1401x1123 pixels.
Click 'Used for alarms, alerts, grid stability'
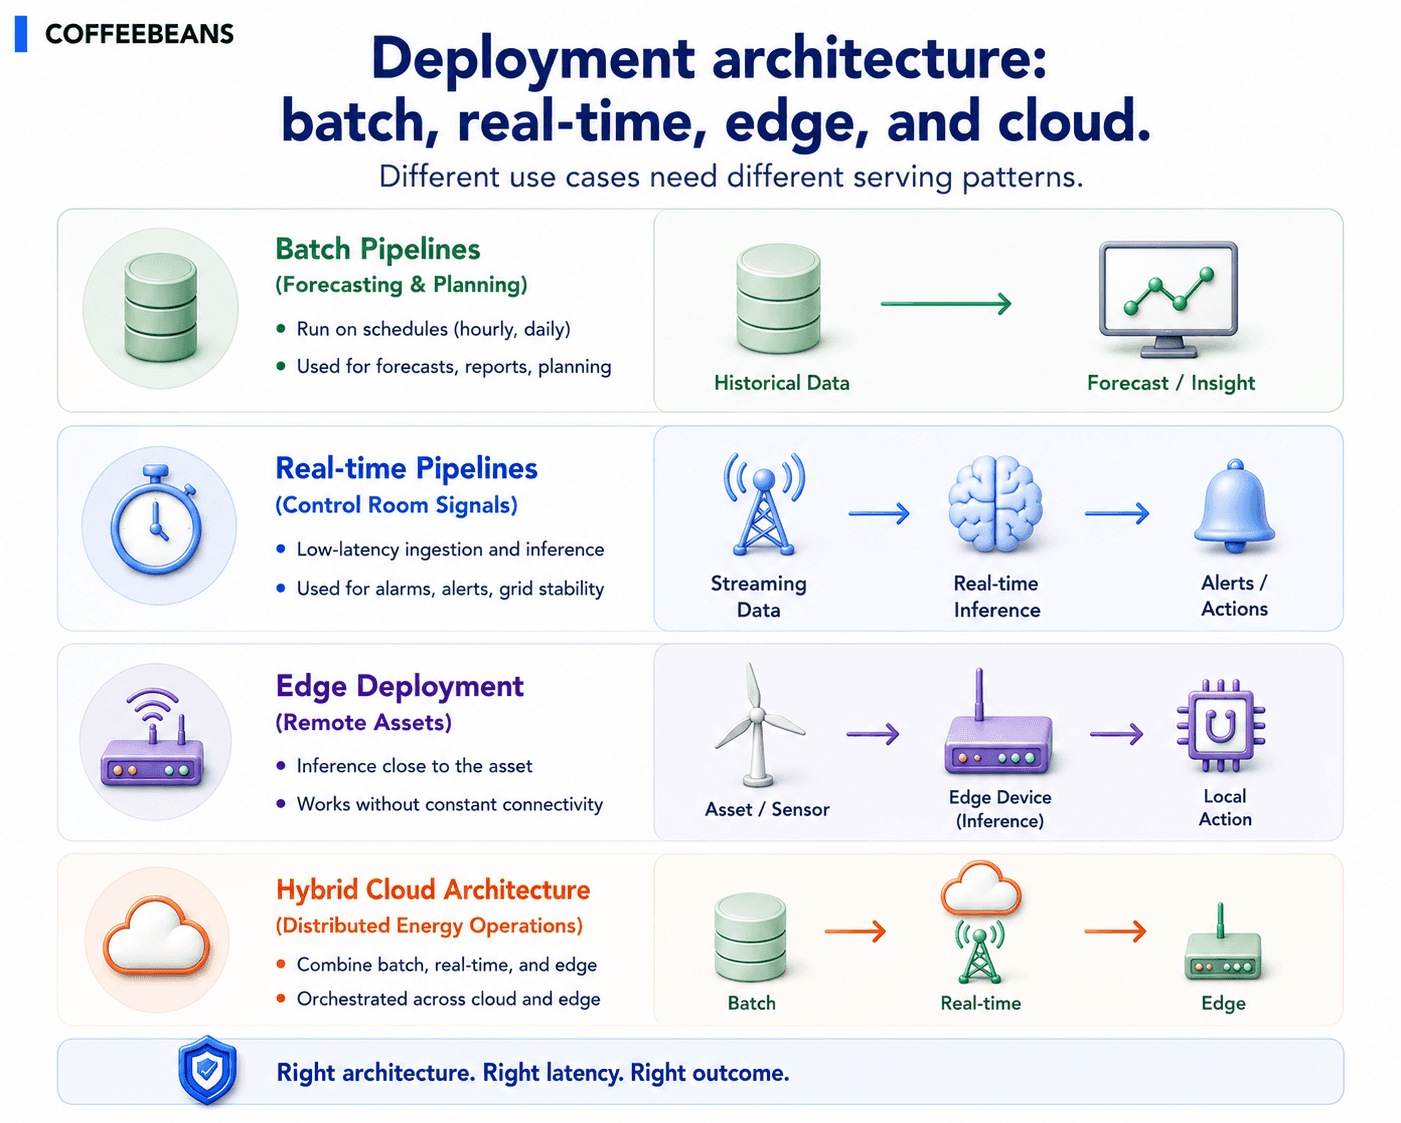point(450,589)
